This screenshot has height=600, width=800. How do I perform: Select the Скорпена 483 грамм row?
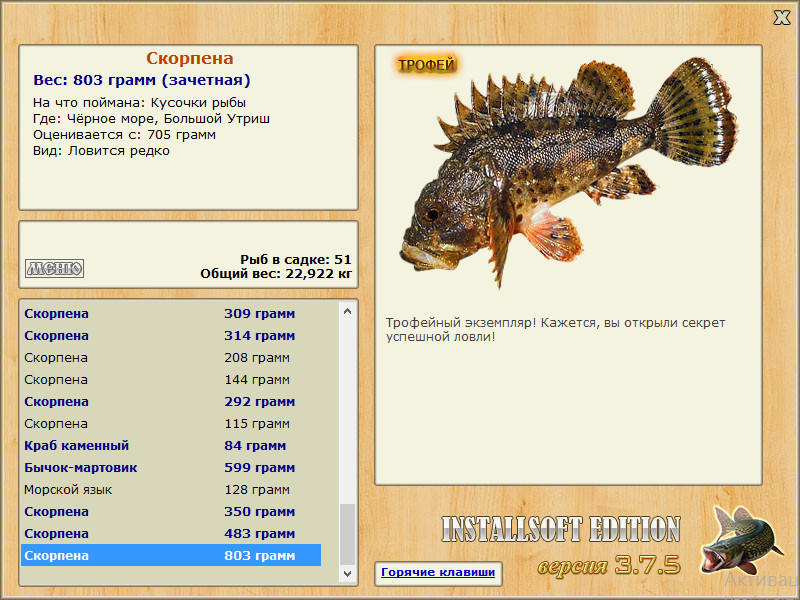(171, 533)
